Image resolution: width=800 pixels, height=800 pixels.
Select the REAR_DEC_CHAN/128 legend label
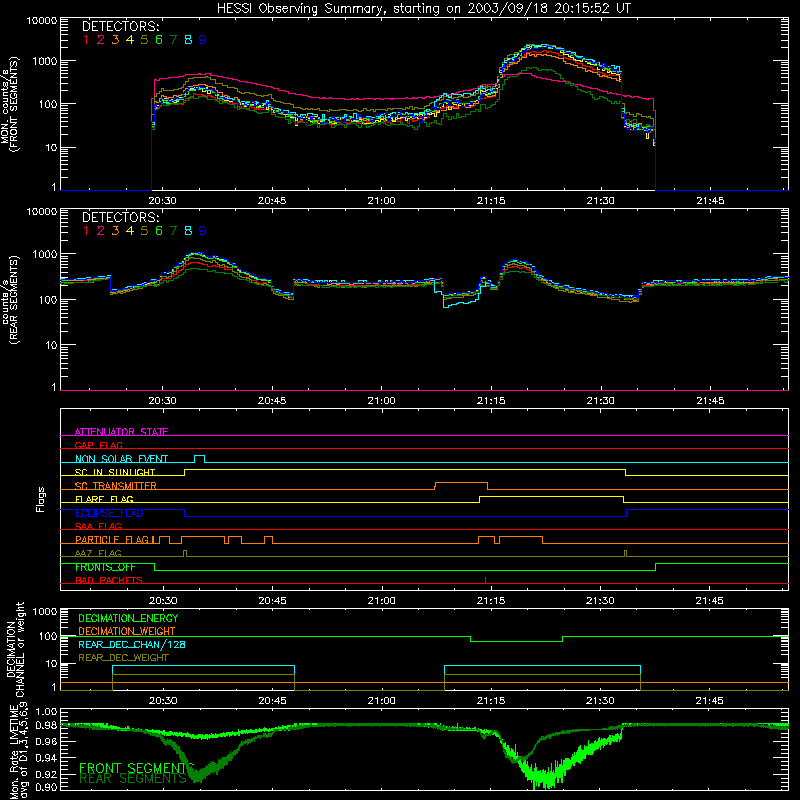point(132,644)
